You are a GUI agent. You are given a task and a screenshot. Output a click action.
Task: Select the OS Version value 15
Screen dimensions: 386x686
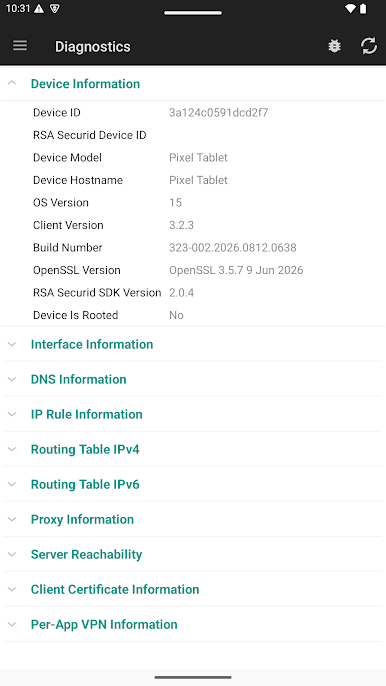tap(175, 203)
